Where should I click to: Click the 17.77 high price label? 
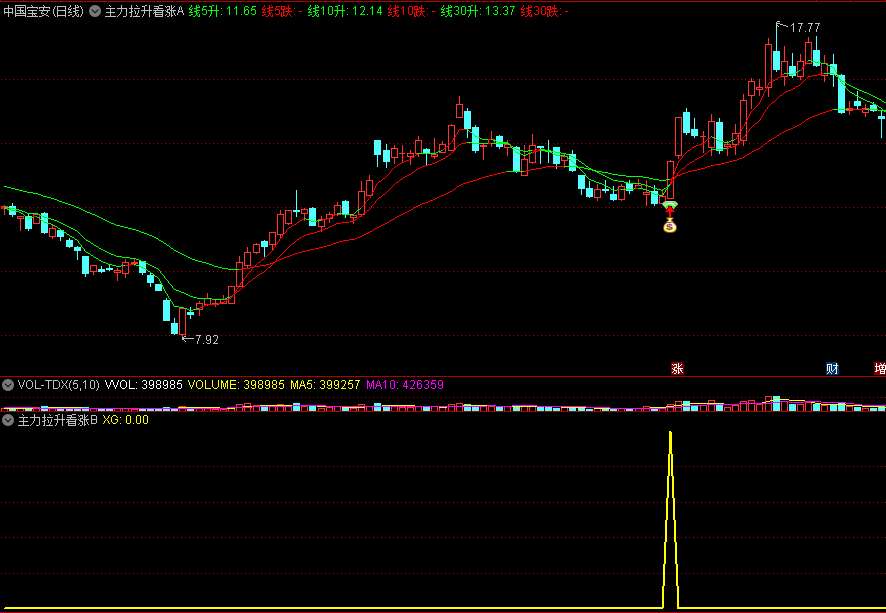click(x=805, y=28)
